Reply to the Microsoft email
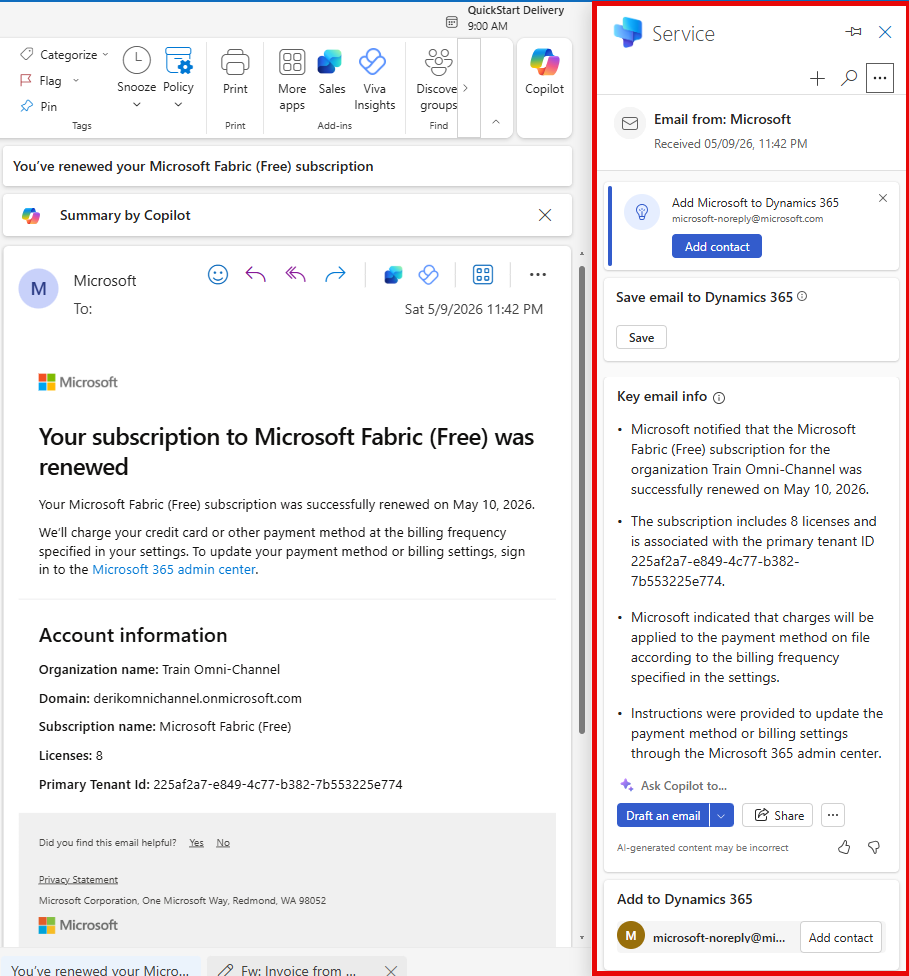Viewport: 909px width, 976px height. coord(255,274)
